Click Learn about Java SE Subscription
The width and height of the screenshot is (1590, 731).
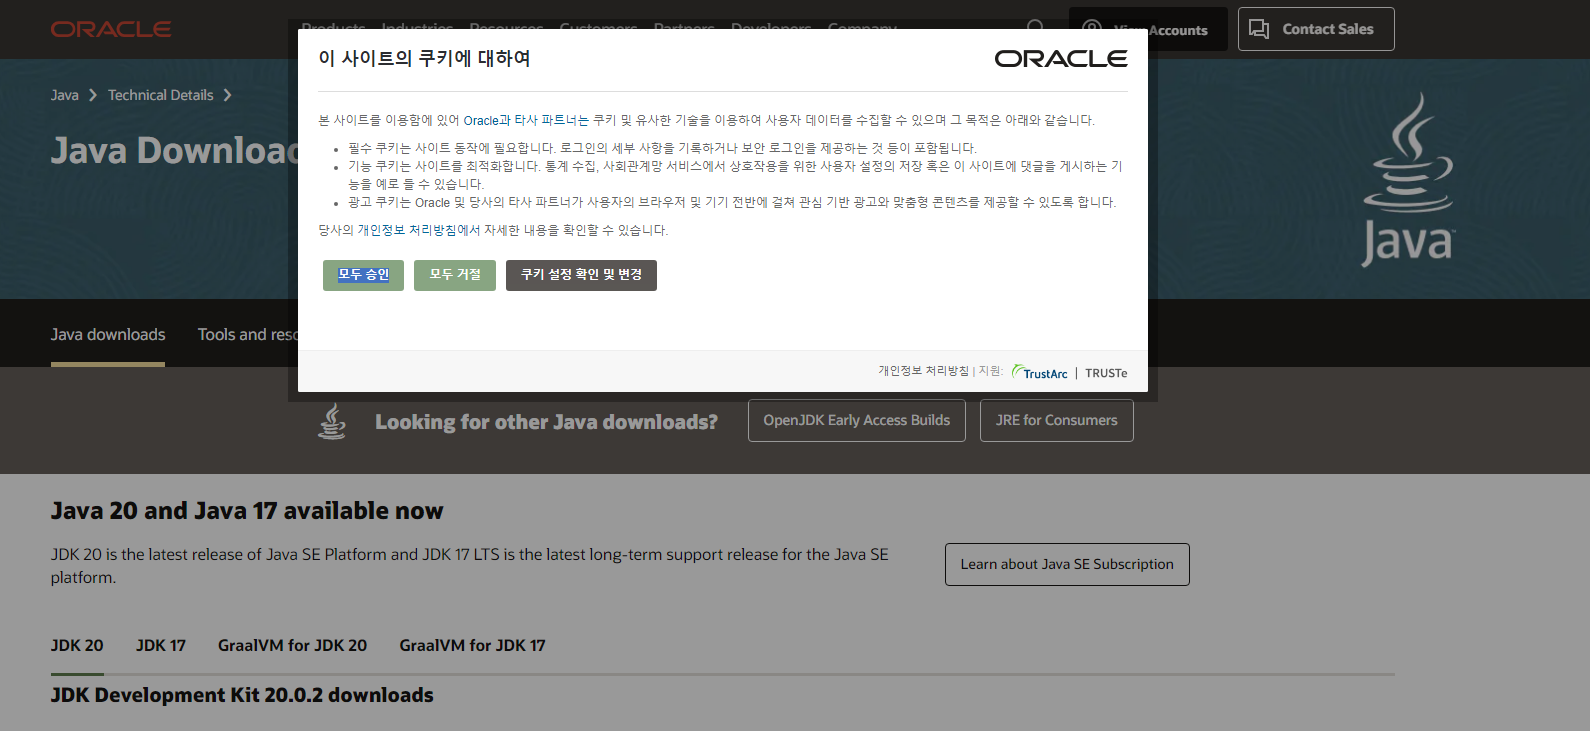point(1067,565)
